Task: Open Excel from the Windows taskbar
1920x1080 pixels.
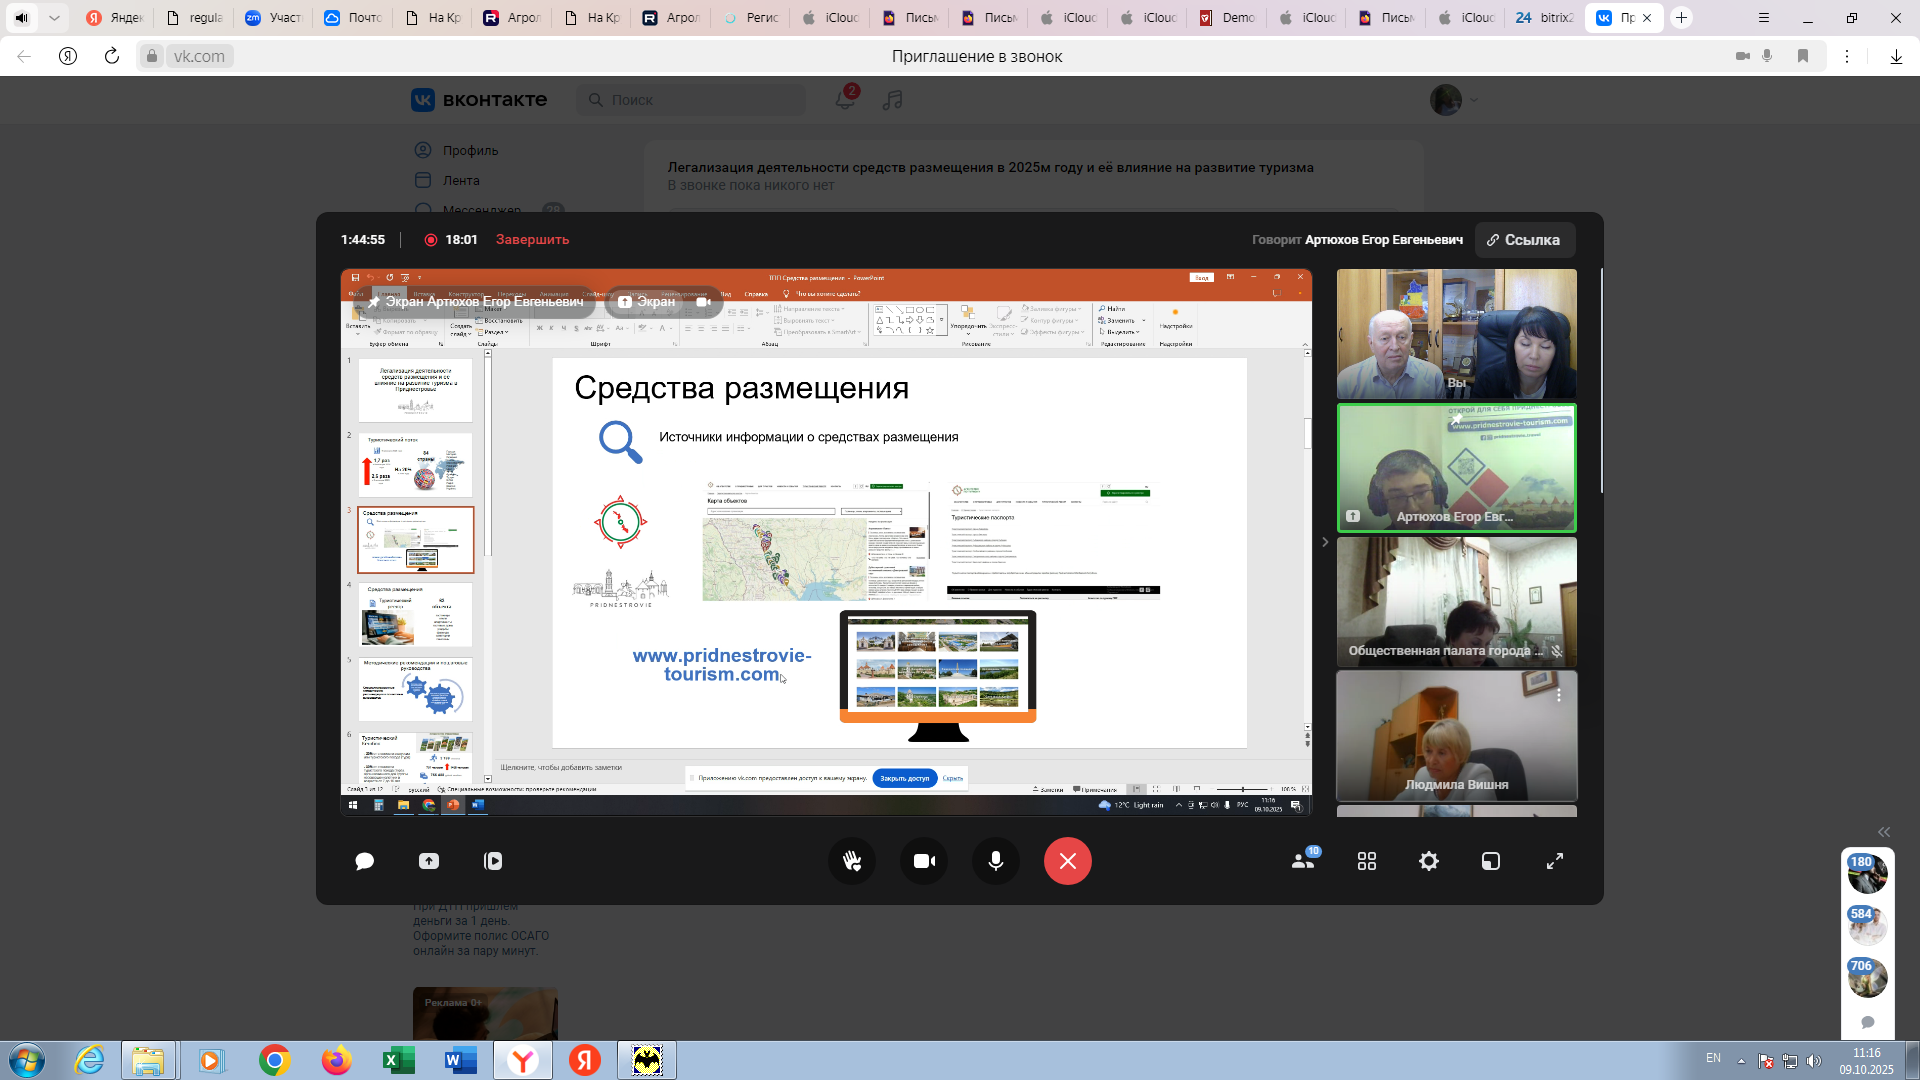Action: click(397, 1060)
